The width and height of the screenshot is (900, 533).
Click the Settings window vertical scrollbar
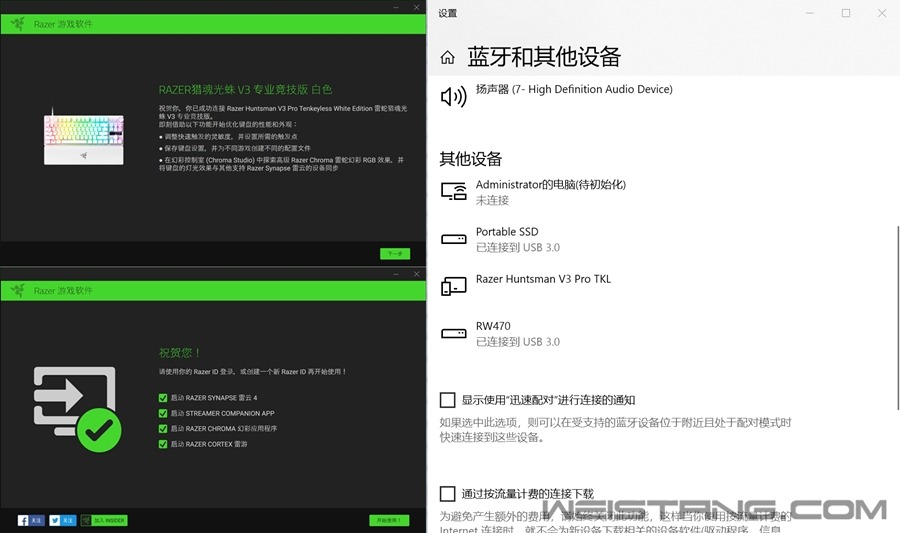coord(897,317)
